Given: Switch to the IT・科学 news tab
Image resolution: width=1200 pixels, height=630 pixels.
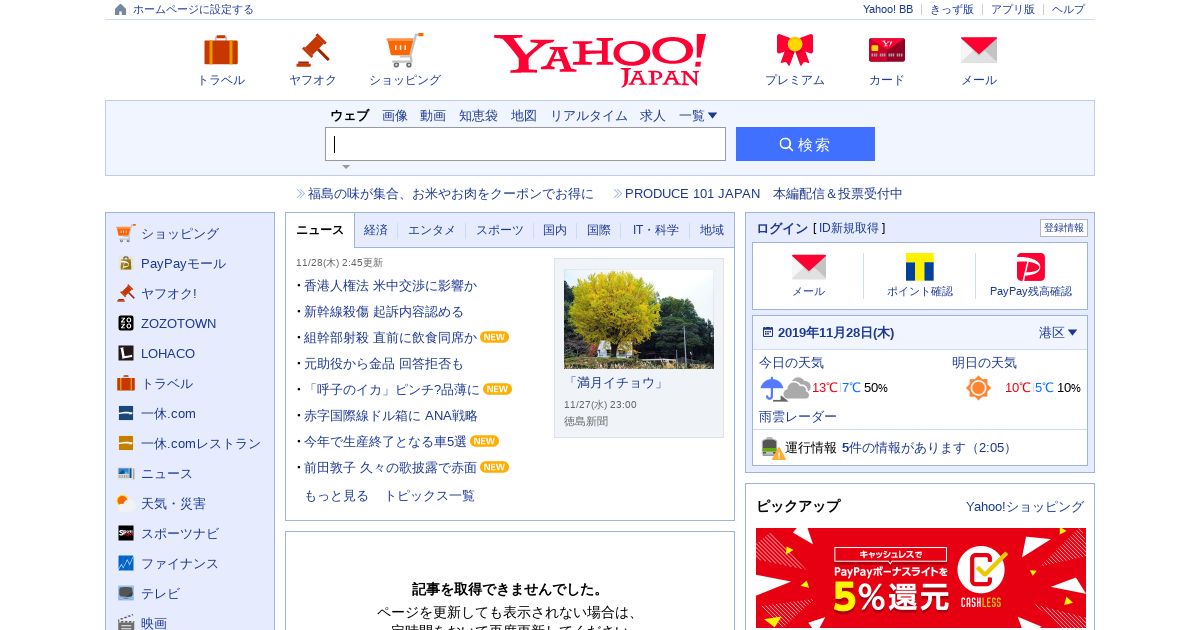Looking at the screenshot, I should click(x=656, y=230).
